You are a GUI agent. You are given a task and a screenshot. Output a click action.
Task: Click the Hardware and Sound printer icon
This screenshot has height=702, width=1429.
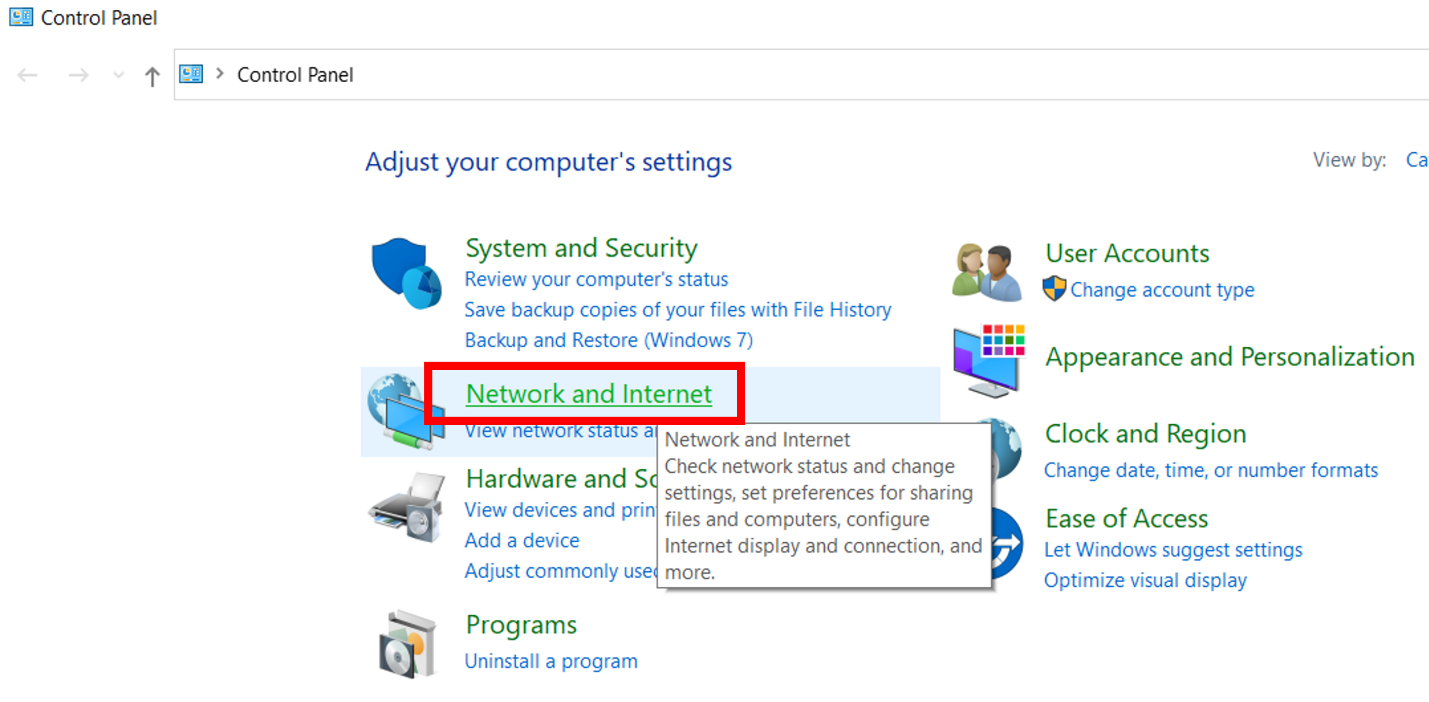pos(406,508)
